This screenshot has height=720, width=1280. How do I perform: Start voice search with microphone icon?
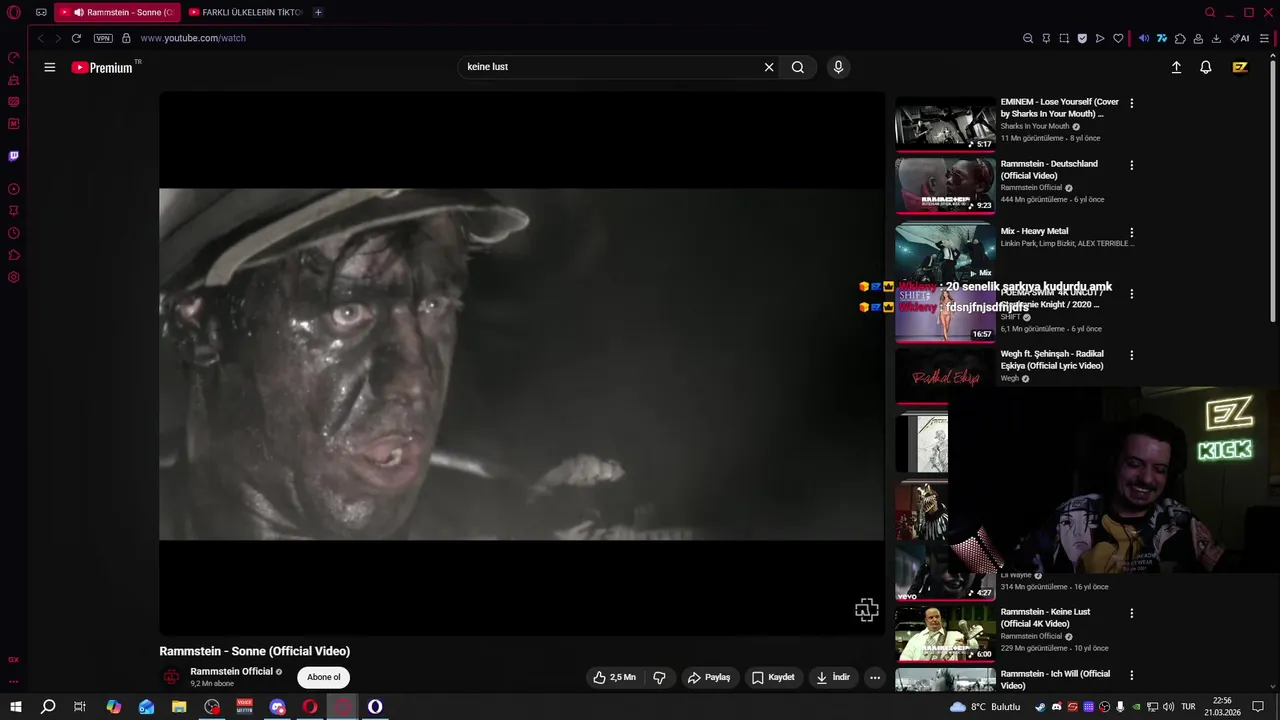838,67
